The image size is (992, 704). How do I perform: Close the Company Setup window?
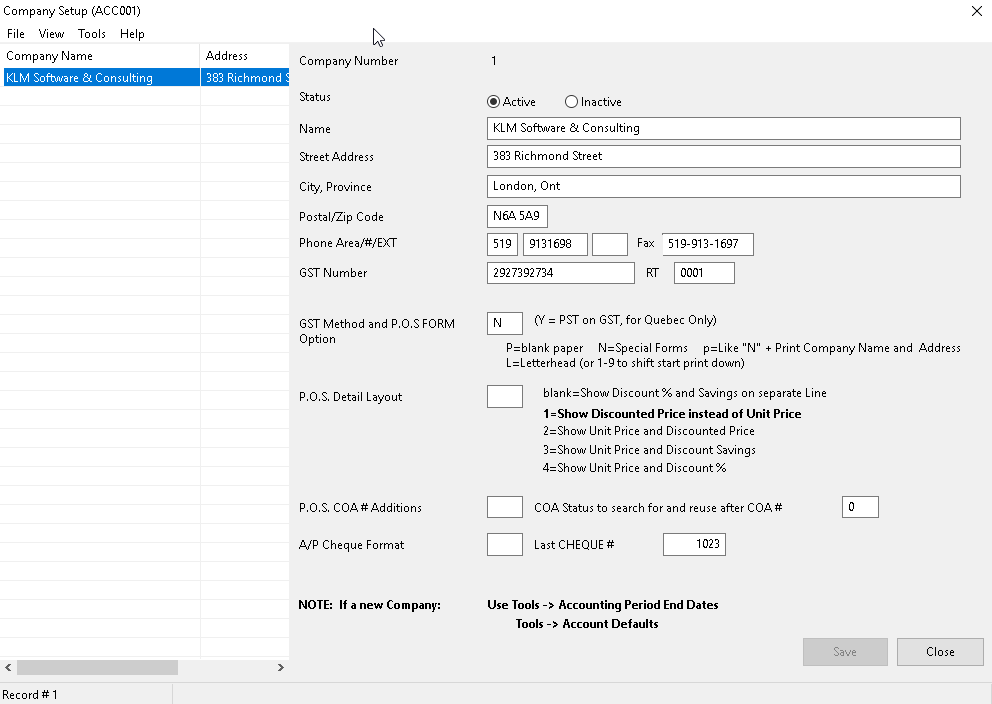point(977,11)
